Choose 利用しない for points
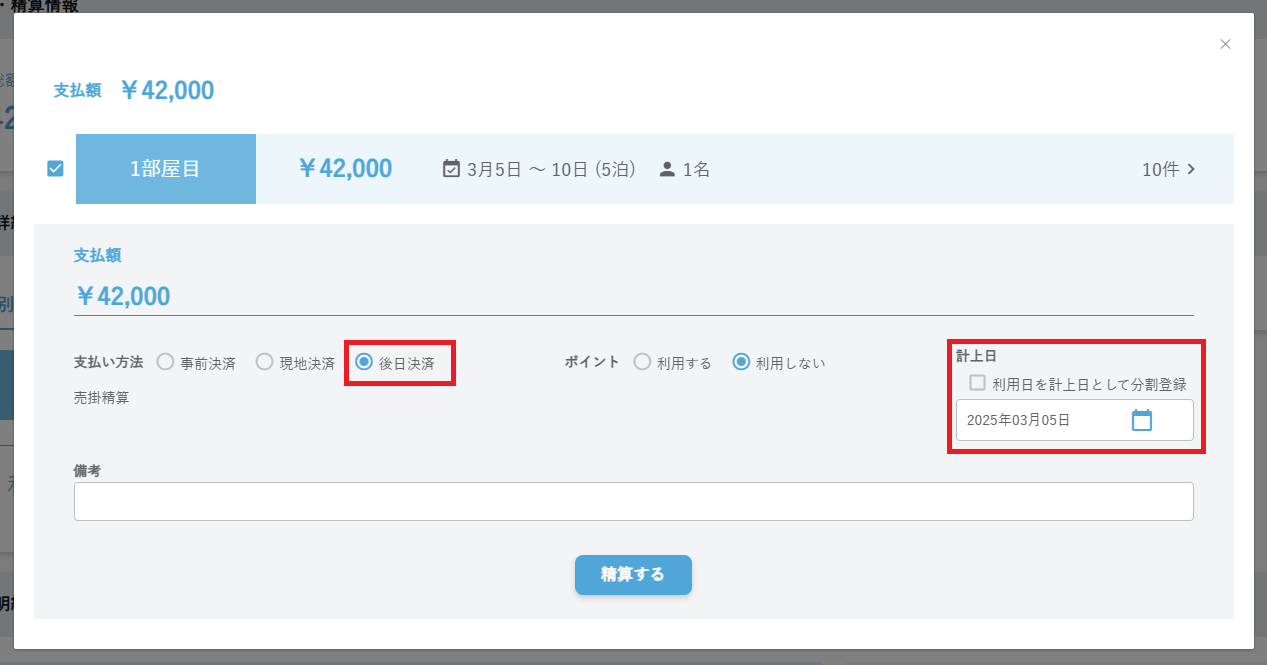 pos(741,362)
